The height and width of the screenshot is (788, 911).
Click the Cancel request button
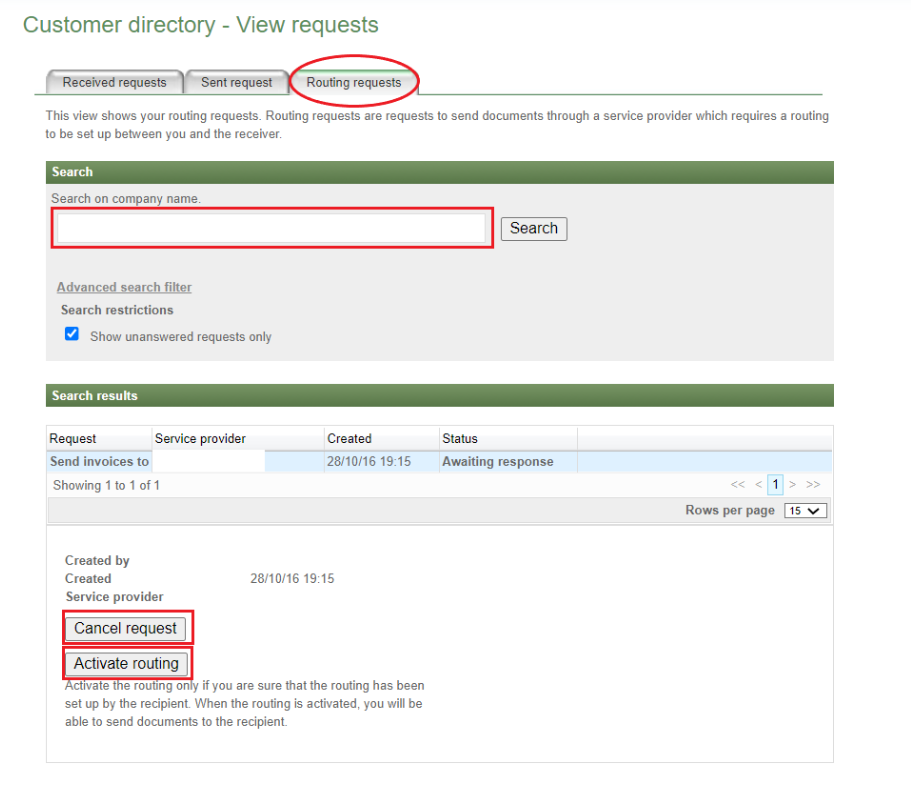click(x=126, y=628)
